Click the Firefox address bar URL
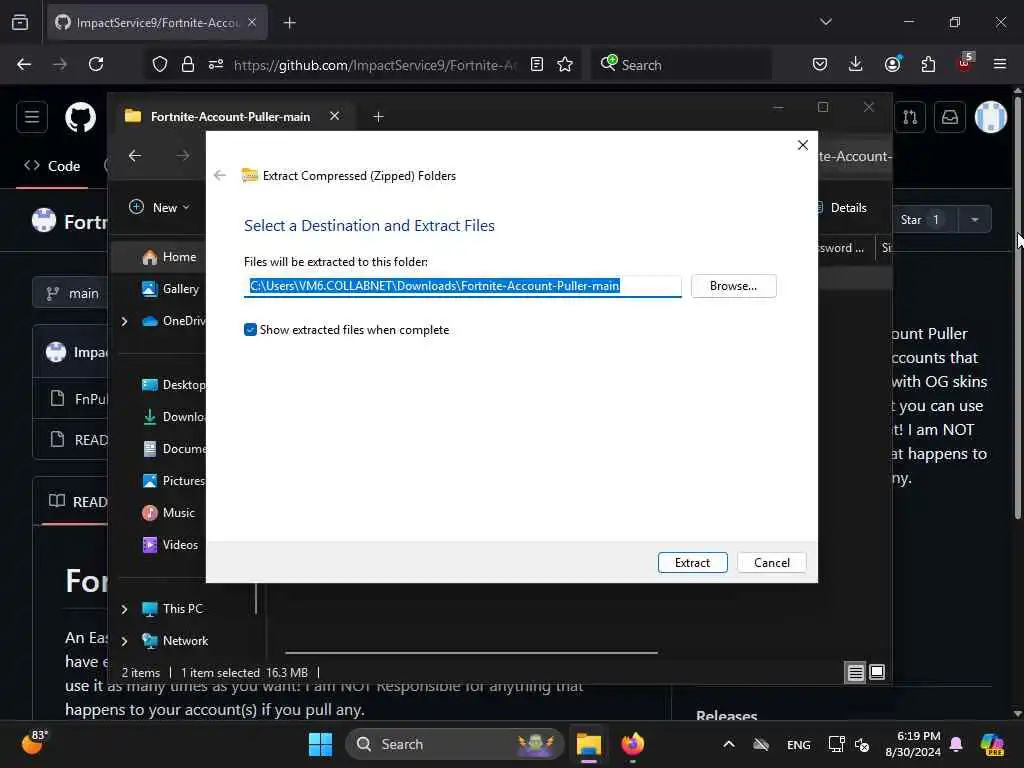1024x768 pixels. click(376, 65)
